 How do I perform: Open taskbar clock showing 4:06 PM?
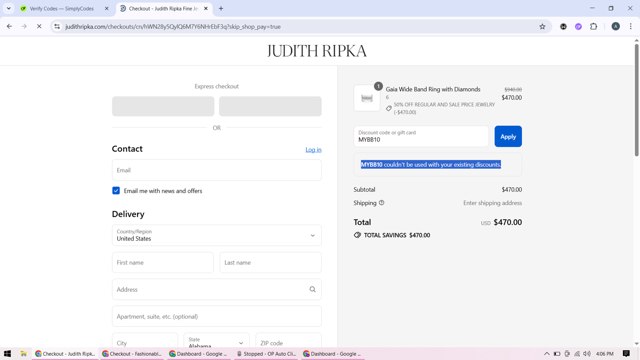click(604, 353)
